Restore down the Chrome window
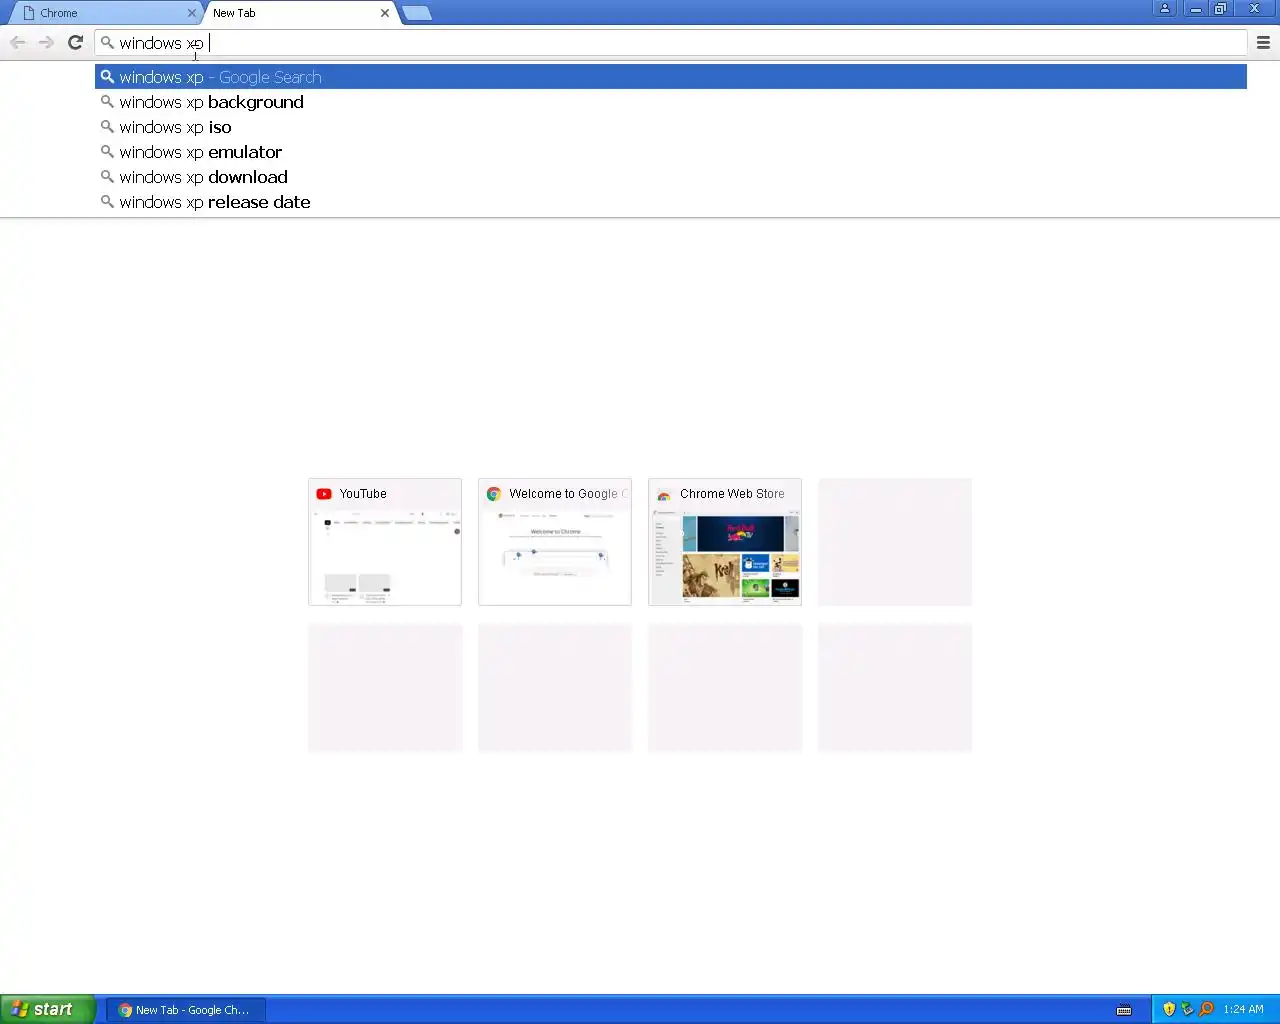This screenshot has width=1280, height=1024. coord(1220,8)
